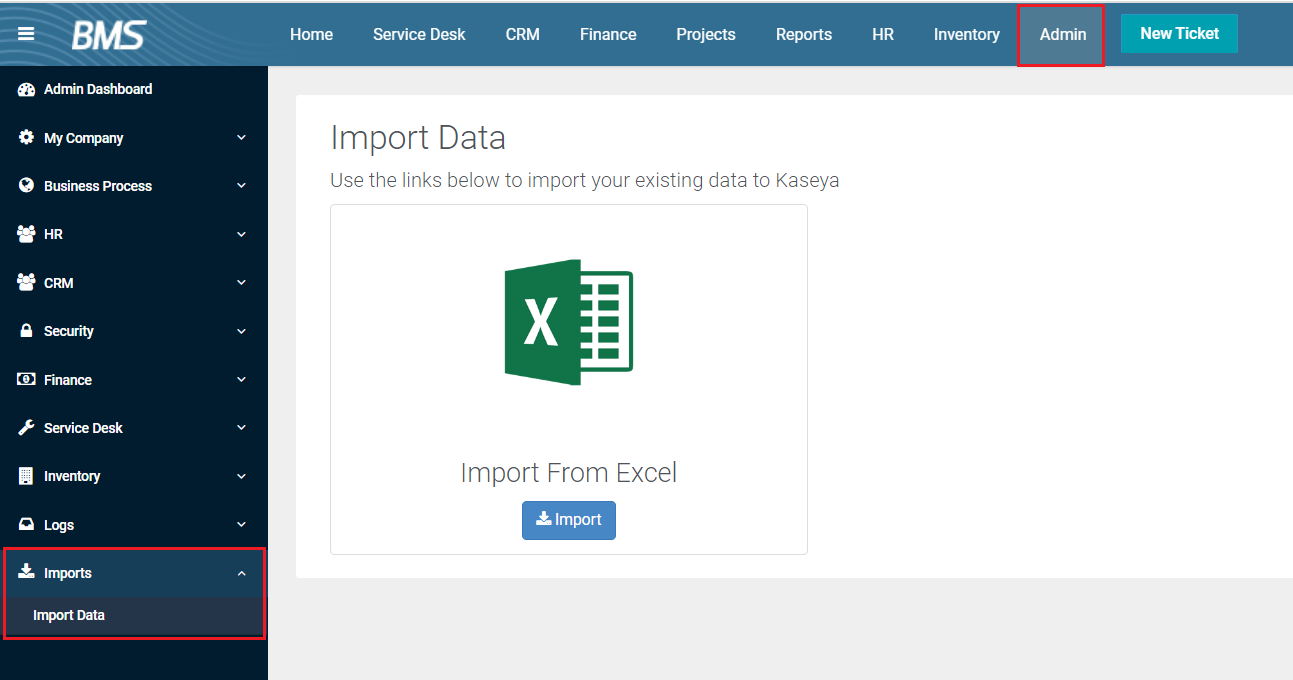Expand Business Process chevron
This screenshot has height=680, width=1293.
click(241, 186)
